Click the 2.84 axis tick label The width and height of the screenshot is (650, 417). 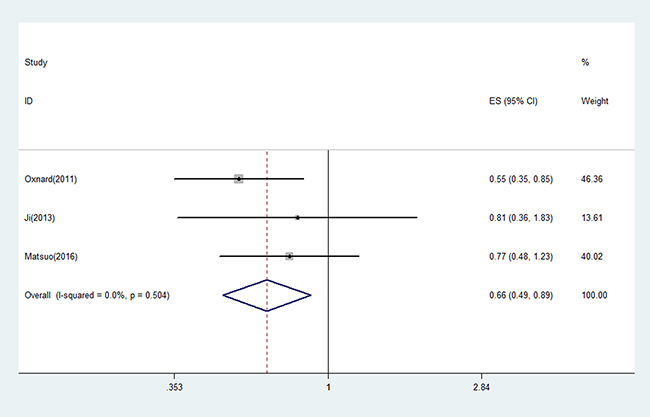(481, 387)
